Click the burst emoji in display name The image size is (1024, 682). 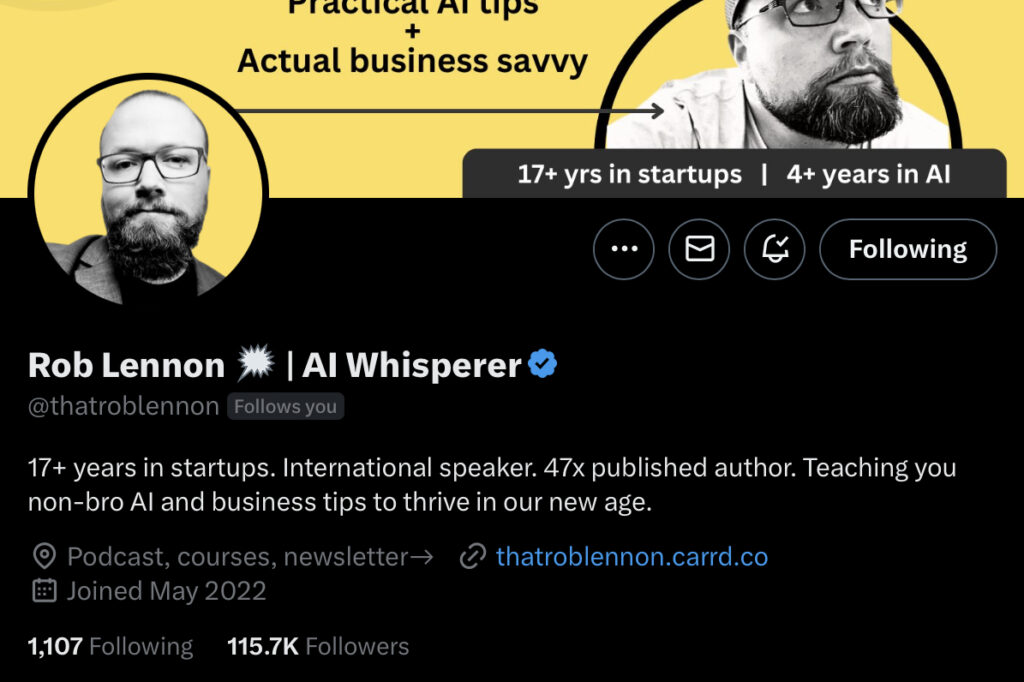click(x=255, y=363)
